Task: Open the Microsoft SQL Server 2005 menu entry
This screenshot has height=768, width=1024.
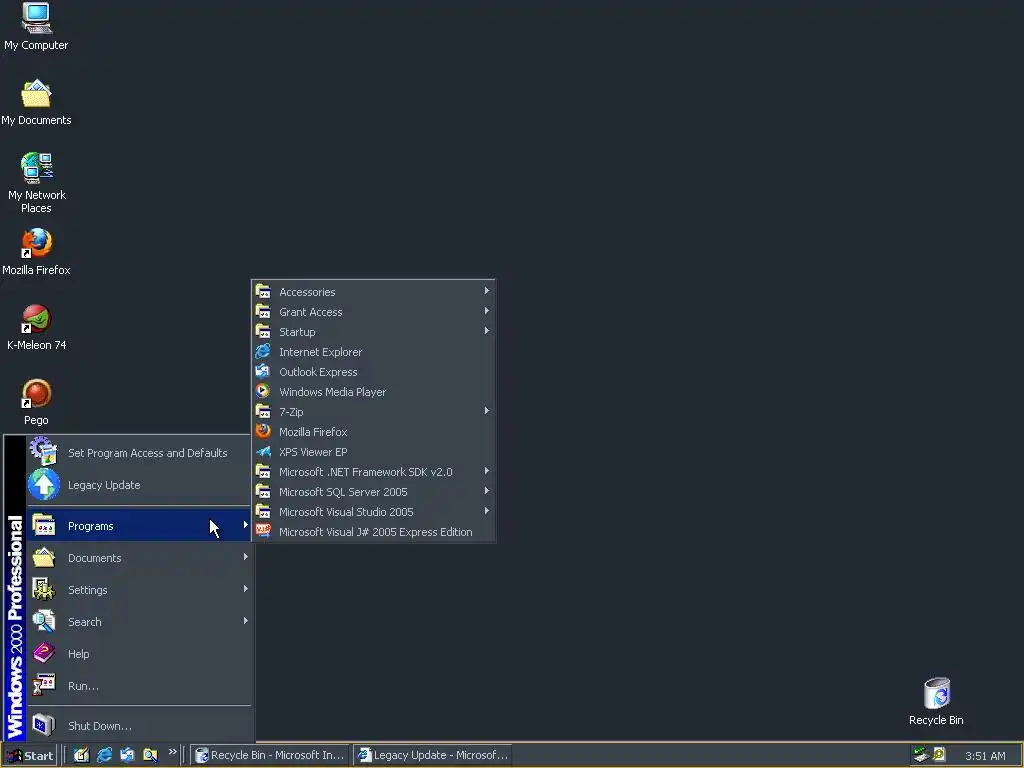Action: [373, 492]
